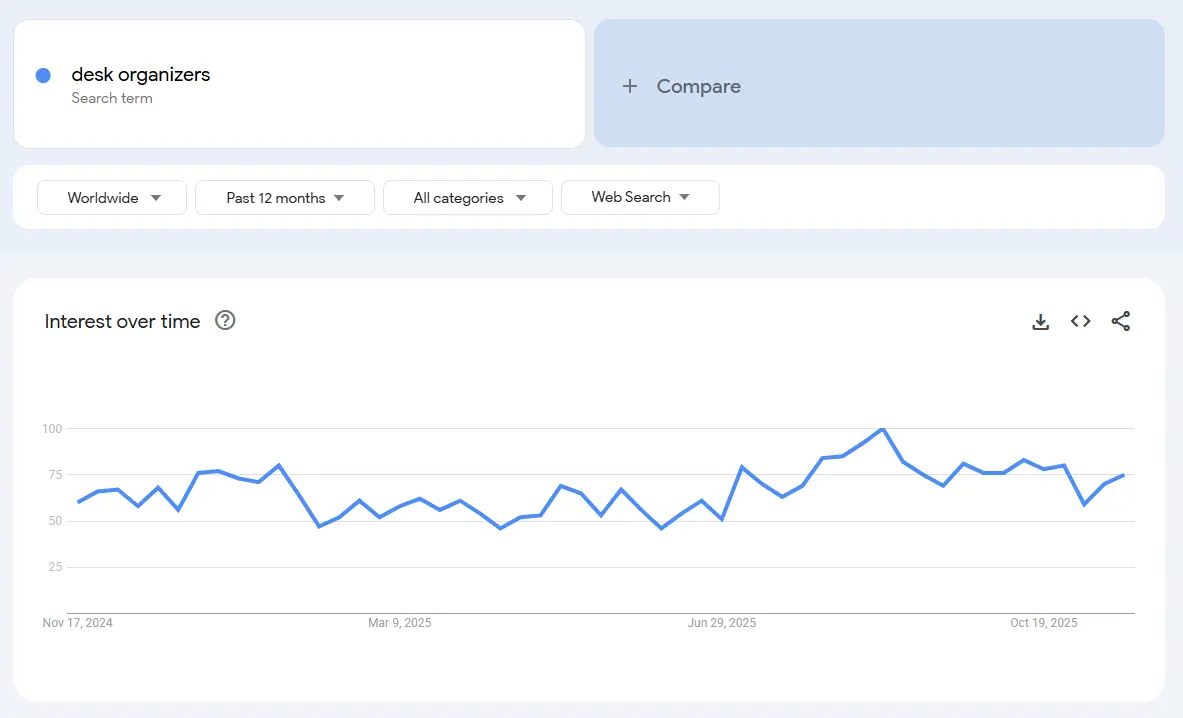This screenshot has height=718, width=1183.
Task: Open help for Interest over time
Action: pyautogui.click(x=225, y=321)
